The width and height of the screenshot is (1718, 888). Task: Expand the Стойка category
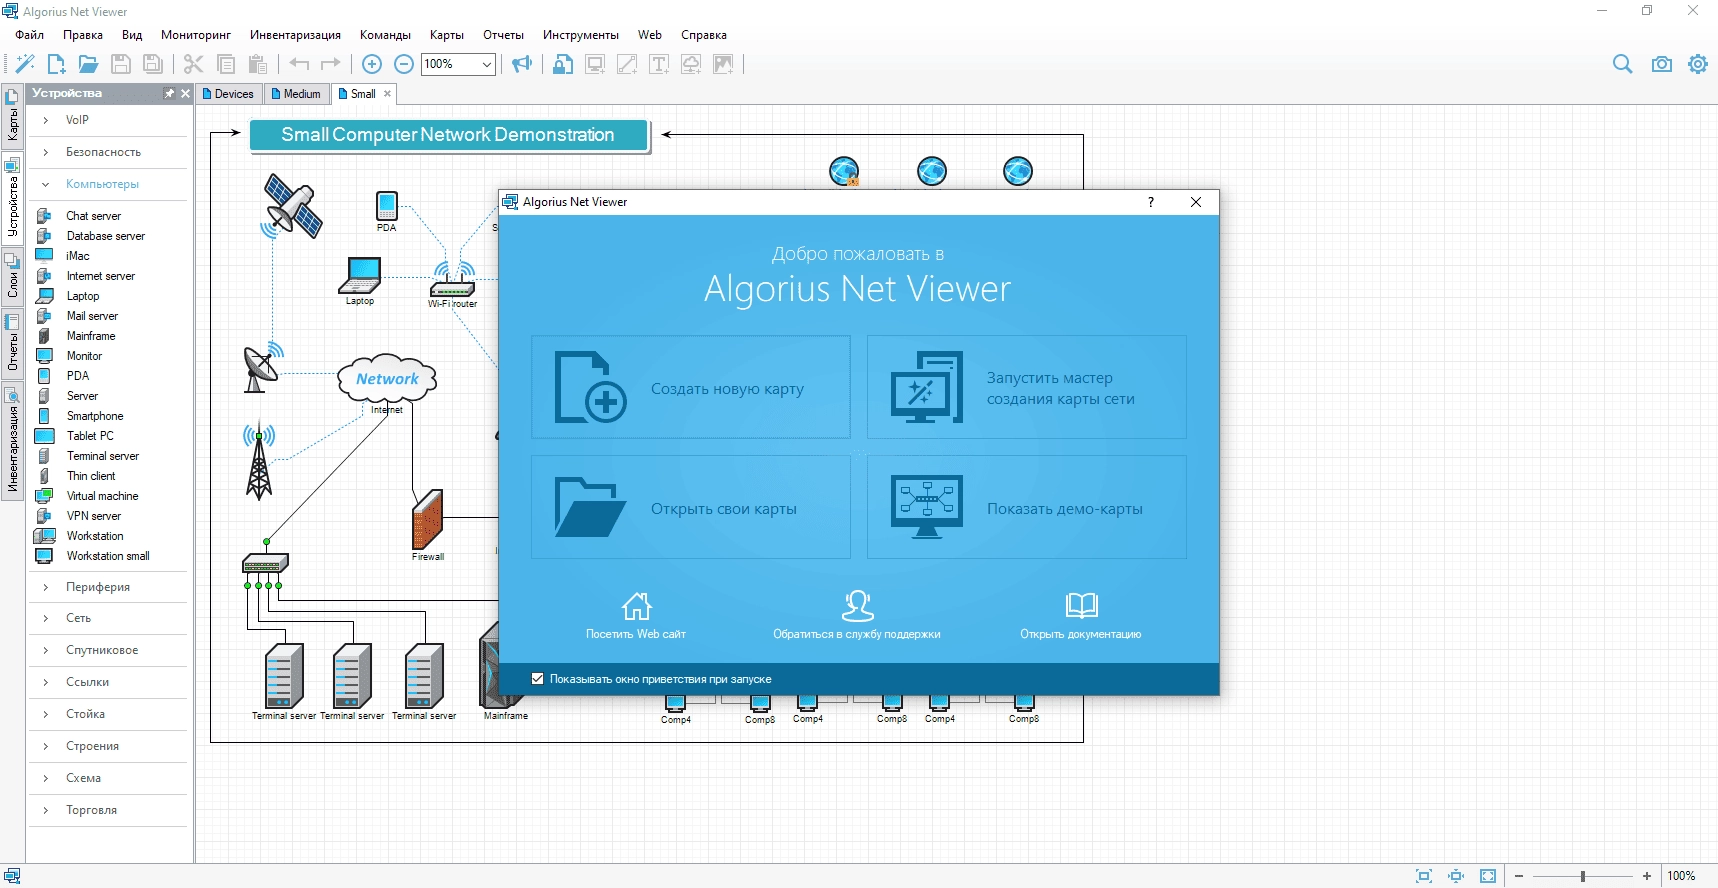pyautogui.click(x=45, y=714)
